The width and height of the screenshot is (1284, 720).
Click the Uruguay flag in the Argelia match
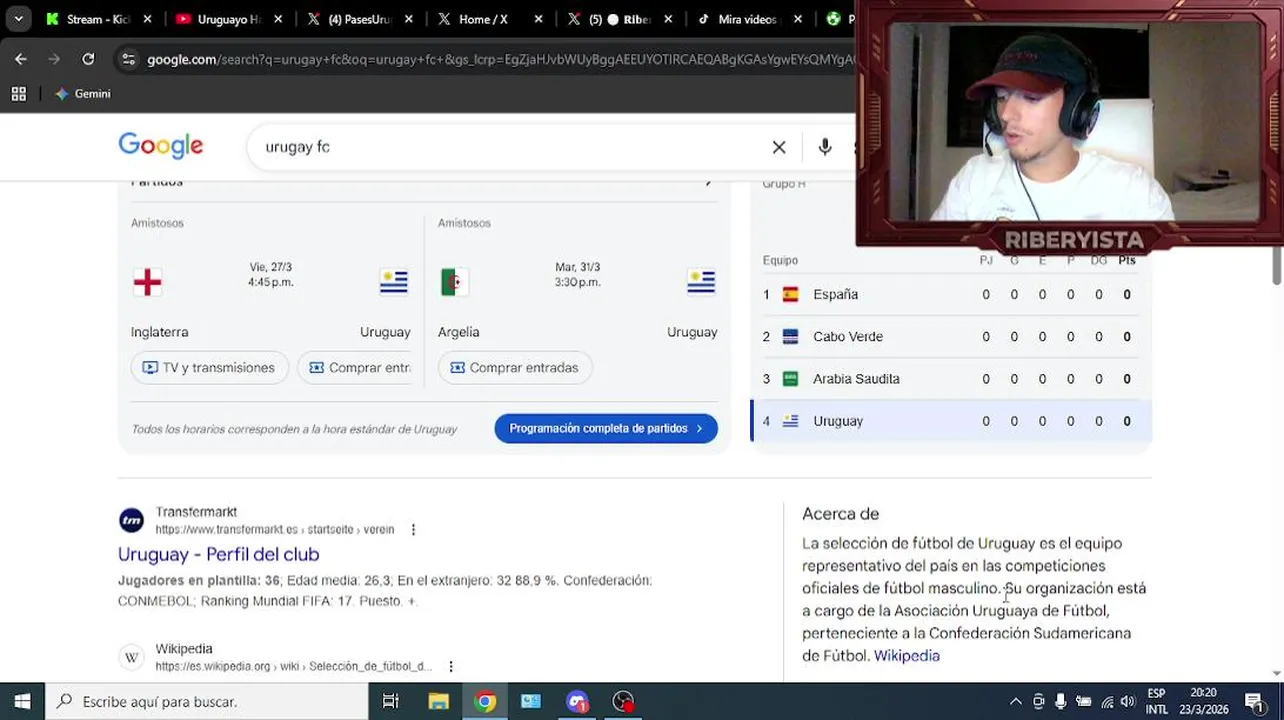tap(701, 282)
